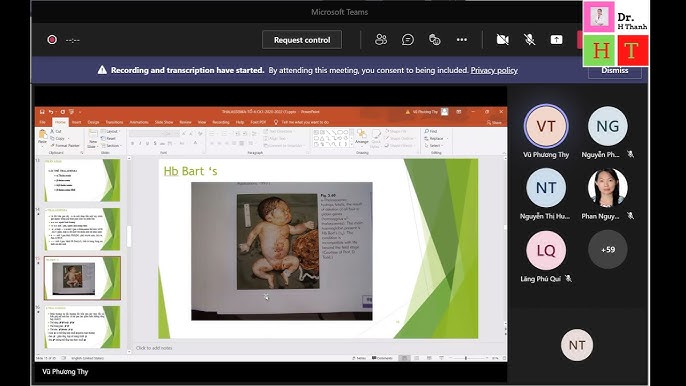Screen dimensions: 686x386
Task: Click Start From Beginning quick access icon
Action: pos(71,112)
